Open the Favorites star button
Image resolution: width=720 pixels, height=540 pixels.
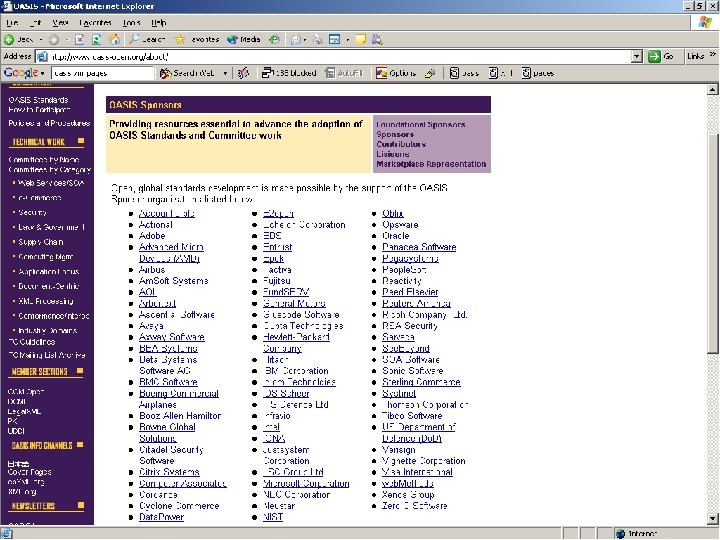[x=197, y=39]
